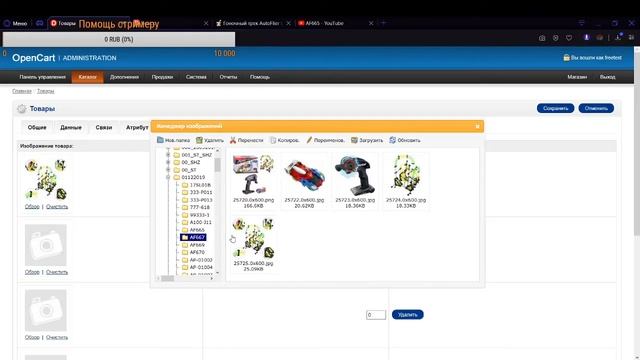Click Обзор under main product image
This screenshot has width=640, height=360.
pos(32,207)
